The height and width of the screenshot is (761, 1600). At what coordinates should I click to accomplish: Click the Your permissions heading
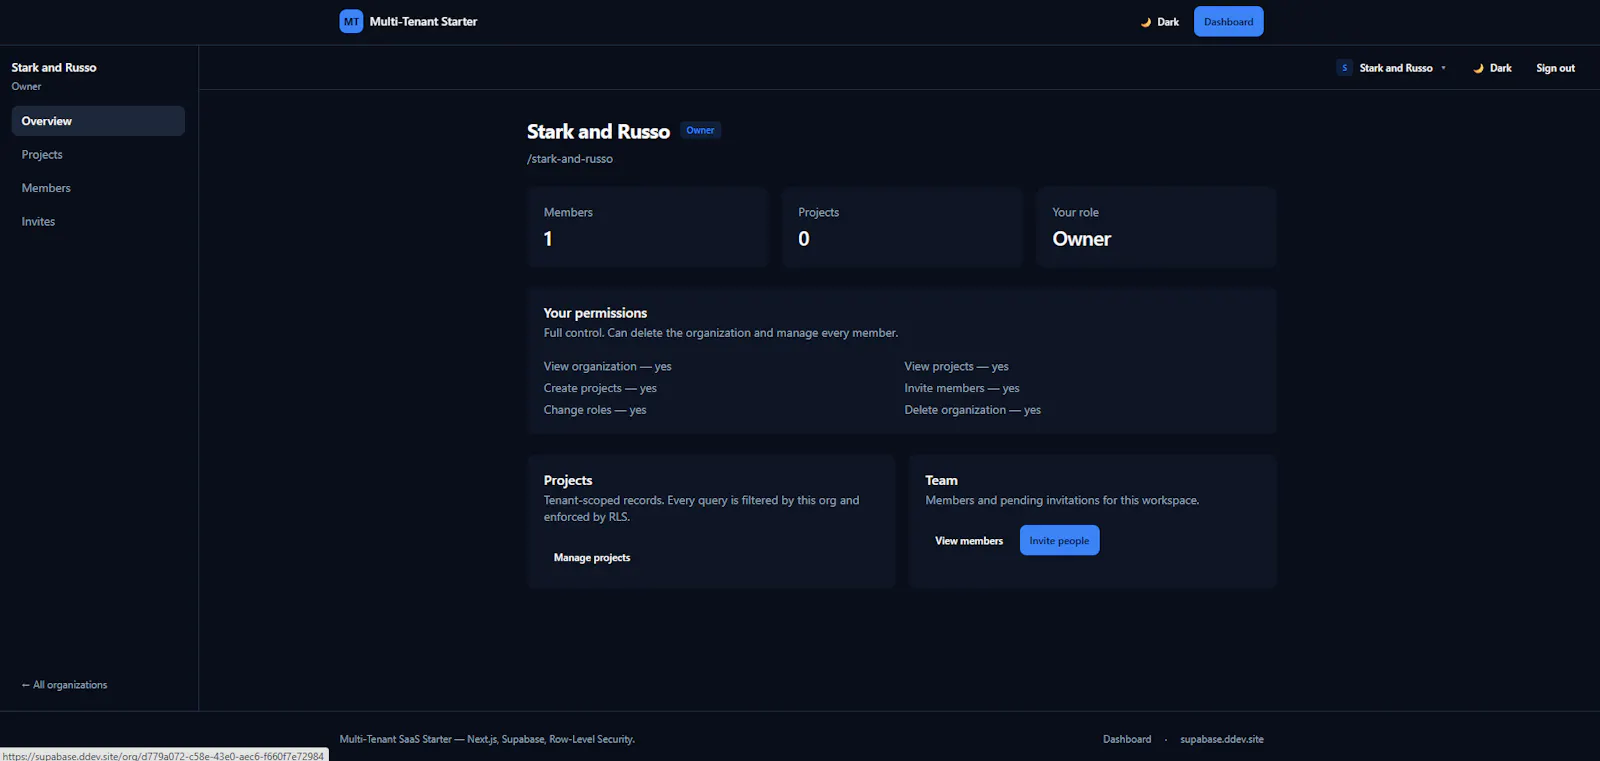click(595, 313)
